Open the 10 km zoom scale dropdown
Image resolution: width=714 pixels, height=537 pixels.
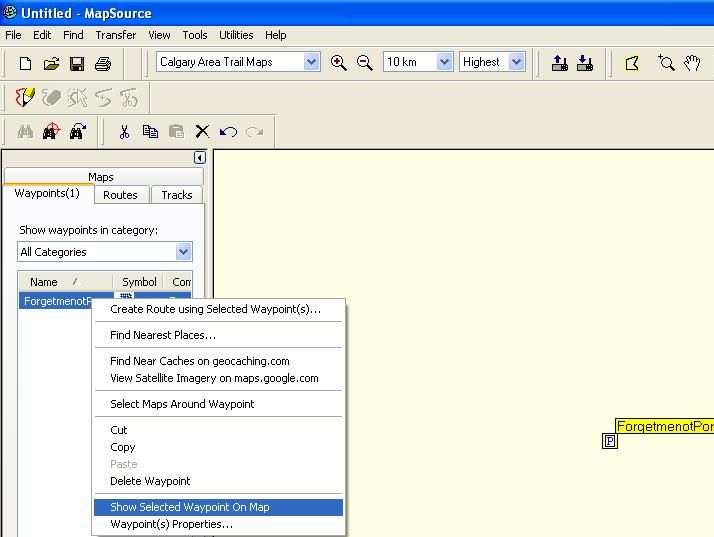(x=445, y=62)
